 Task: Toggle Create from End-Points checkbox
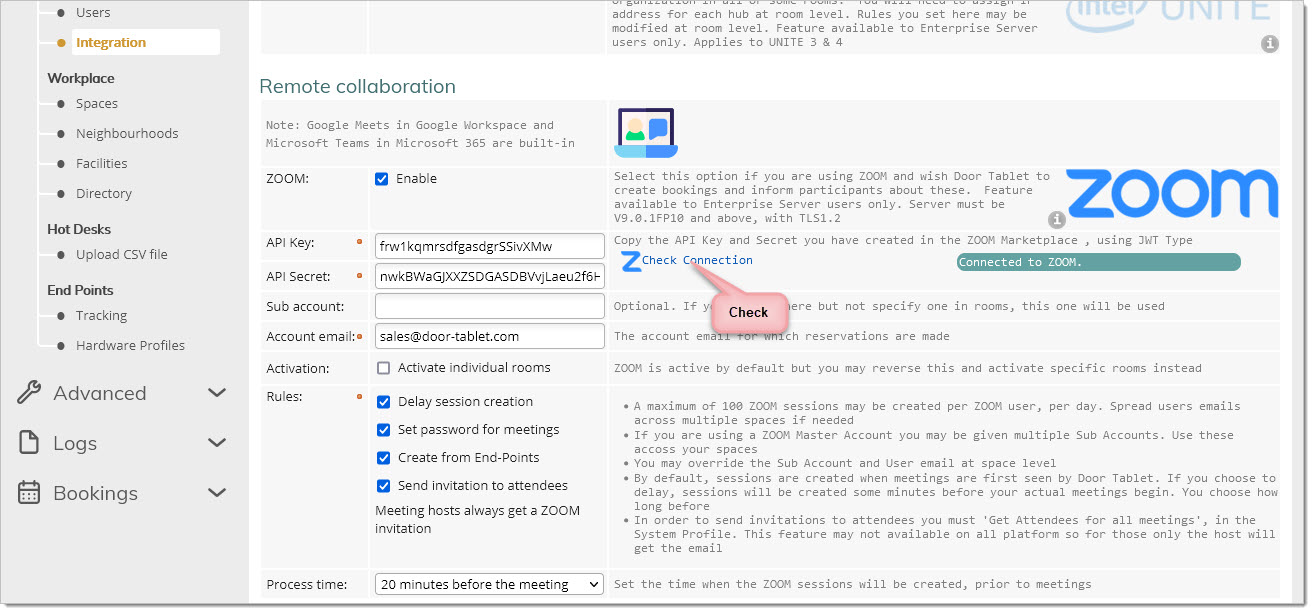pyautogui.click(x=383, y=458)
